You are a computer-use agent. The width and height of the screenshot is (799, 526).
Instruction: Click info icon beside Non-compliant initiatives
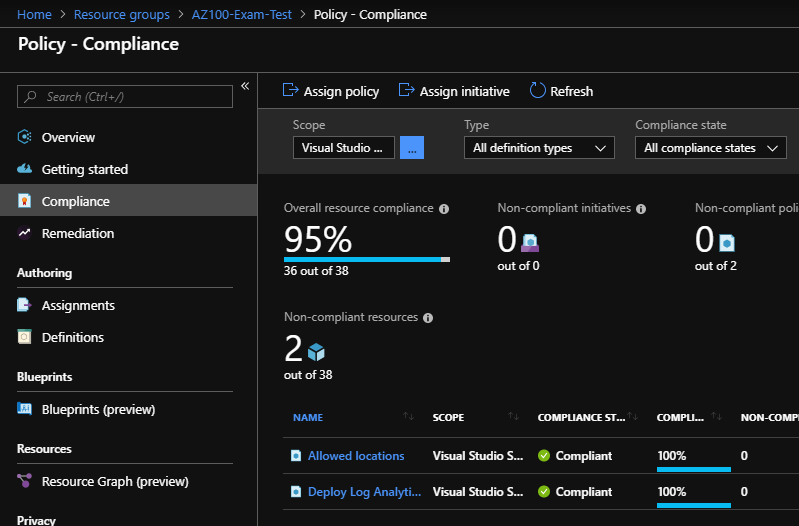click(x=641, y=209)
